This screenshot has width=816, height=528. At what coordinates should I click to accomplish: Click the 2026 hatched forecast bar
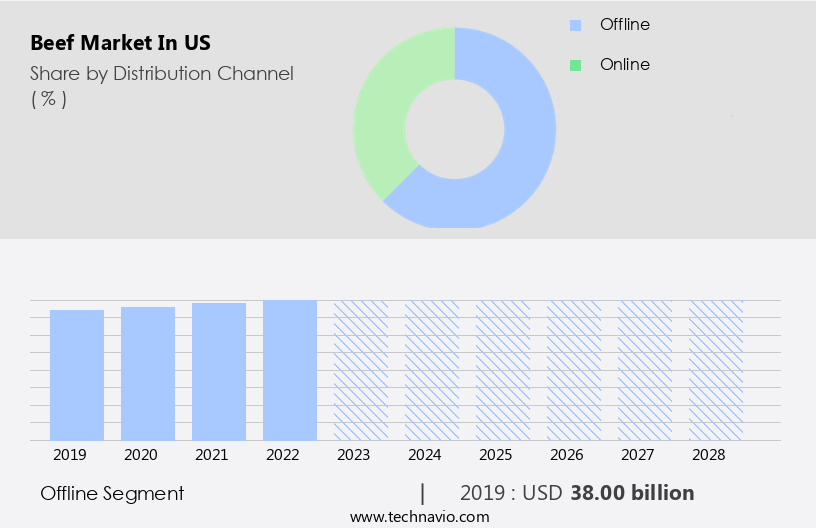574,370
